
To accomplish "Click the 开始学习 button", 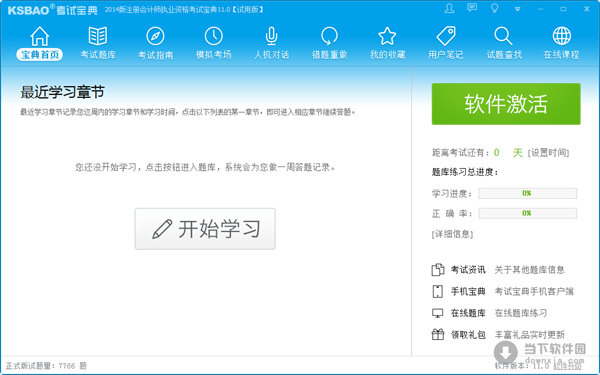I will [x=205, y=229].
